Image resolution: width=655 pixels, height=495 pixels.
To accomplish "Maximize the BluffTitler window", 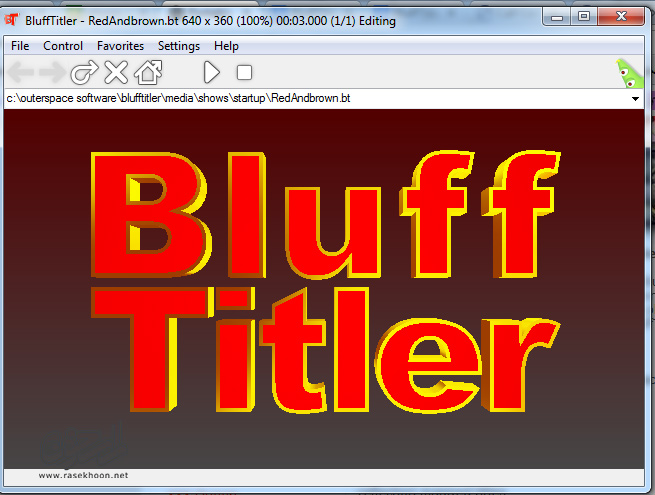I will click(584, 17).
